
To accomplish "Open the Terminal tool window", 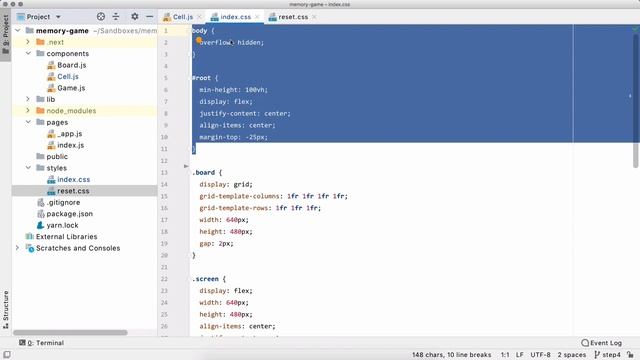I will 41,343.
